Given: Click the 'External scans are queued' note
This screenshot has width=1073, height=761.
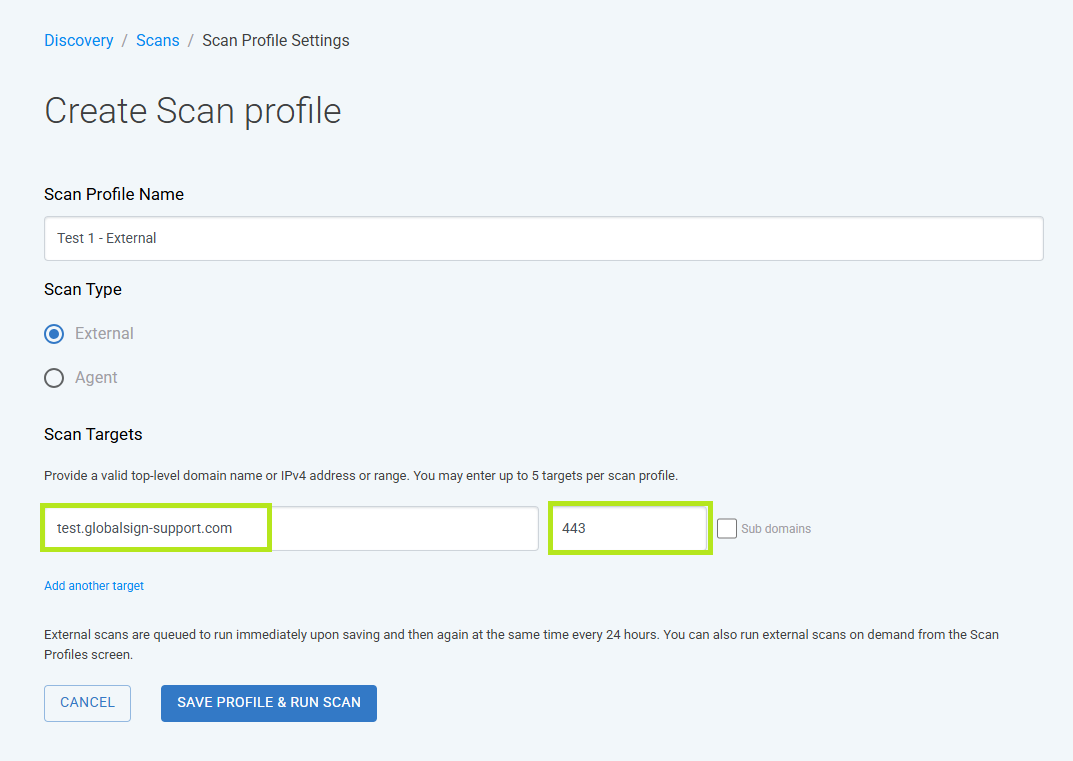Looking at the screenshot, I should [521, 645].
